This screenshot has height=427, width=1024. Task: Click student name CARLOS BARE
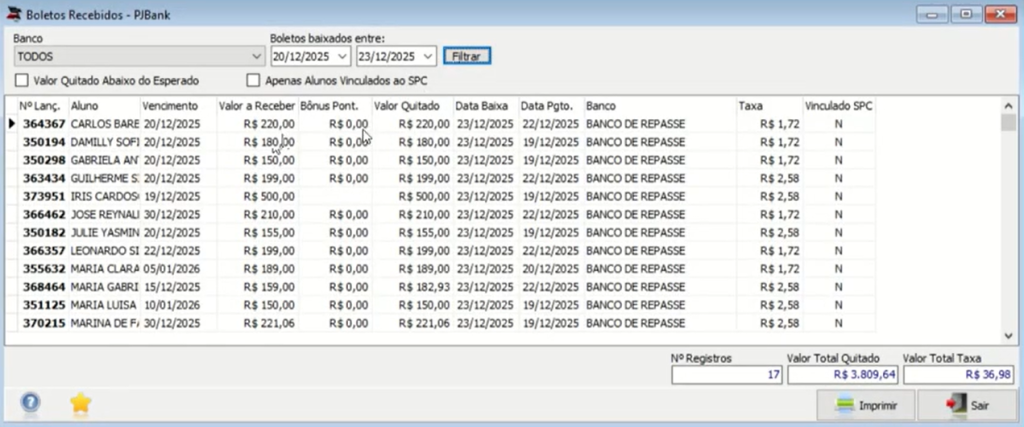pos(104,123)
